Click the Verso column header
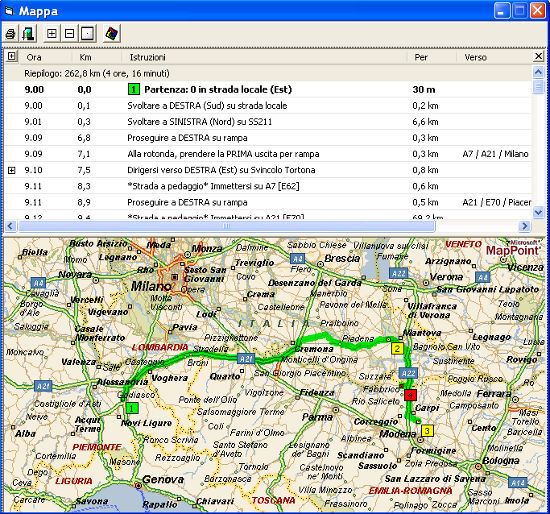The height and width of the screenshot is (514, 550). (x=476, y=57)
